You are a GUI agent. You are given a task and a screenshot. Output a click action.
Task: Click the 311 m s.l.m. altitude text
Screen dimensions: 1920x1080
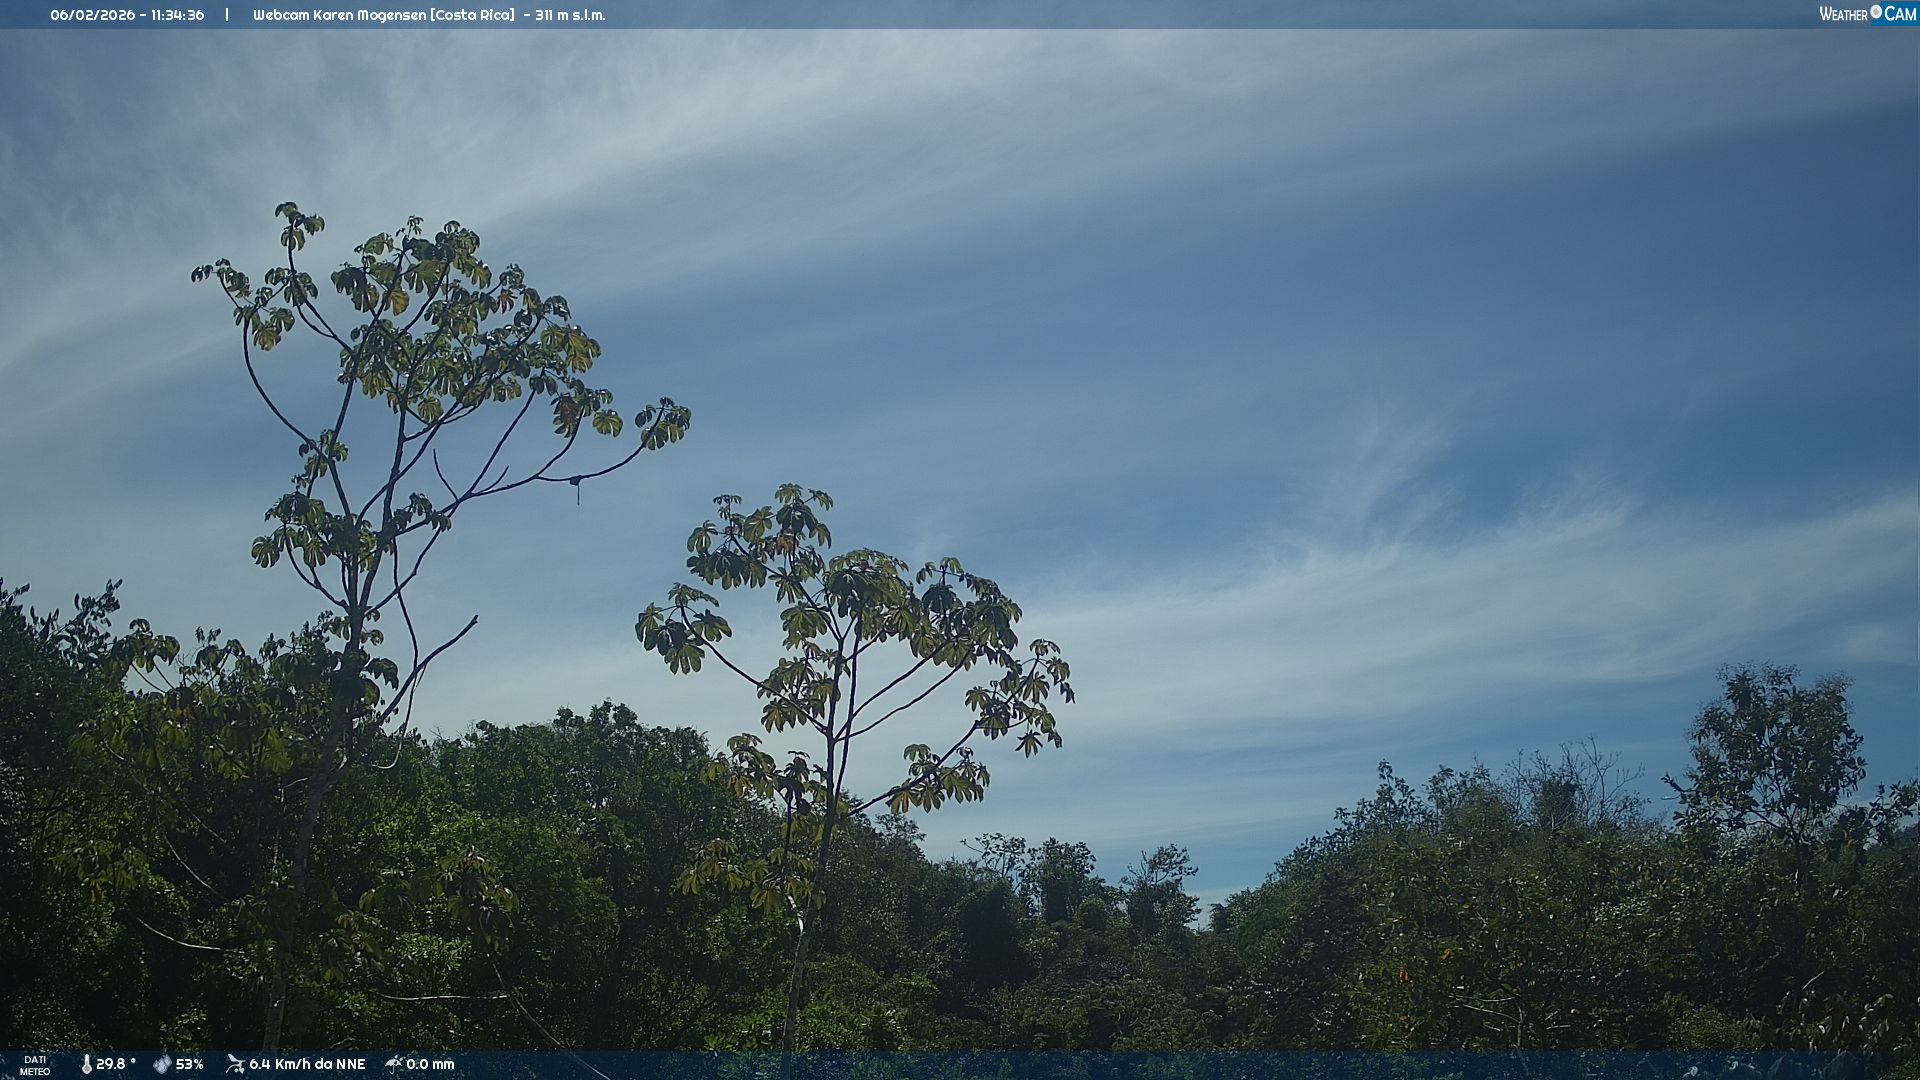569,15
